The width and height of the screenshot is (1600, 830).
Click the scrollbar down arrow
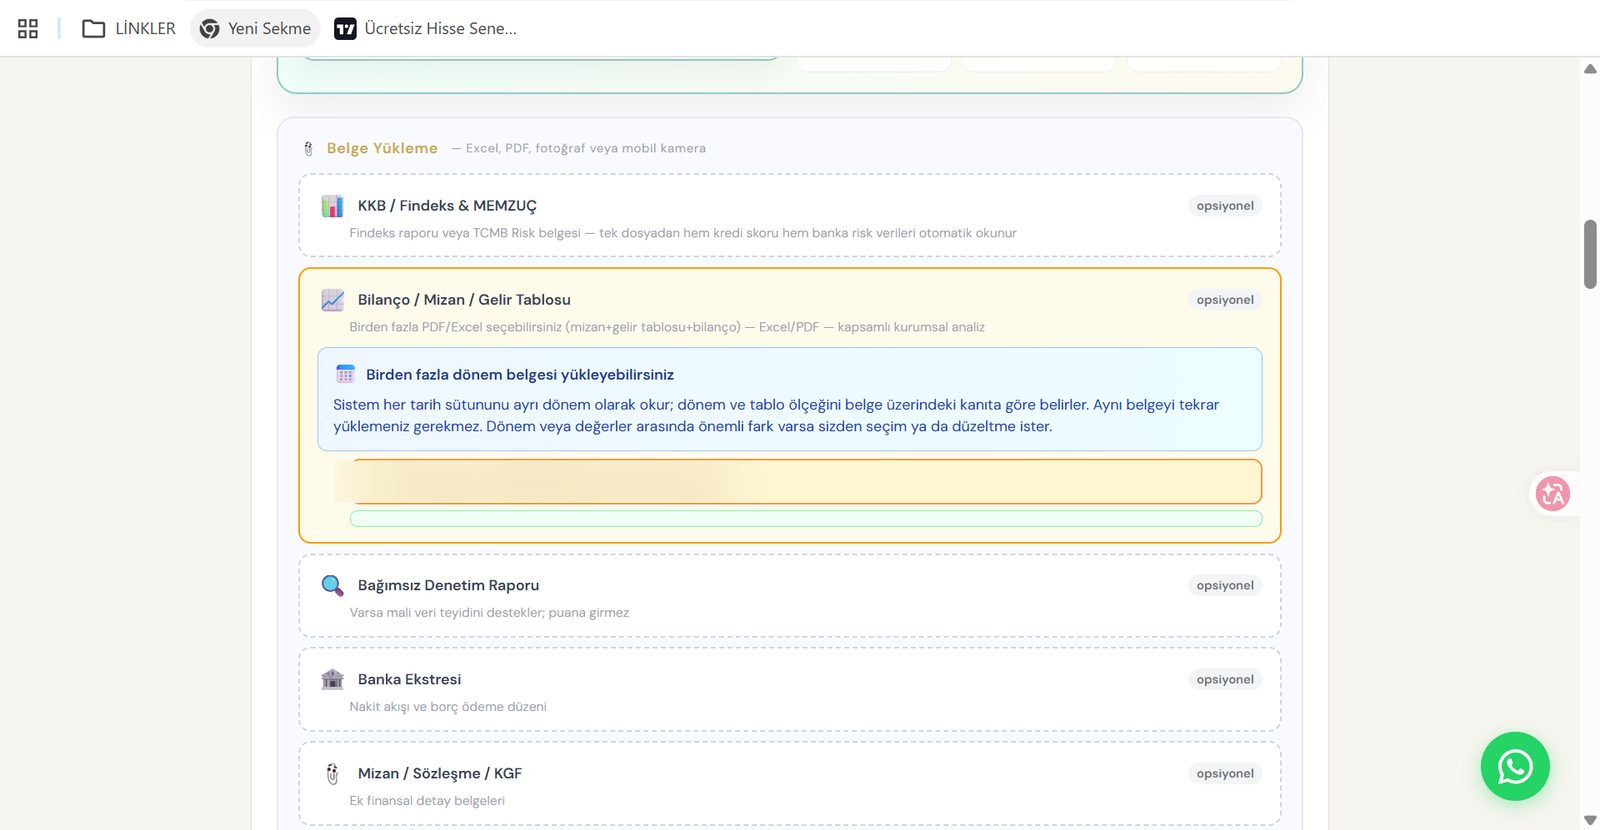pos(1590,820)
